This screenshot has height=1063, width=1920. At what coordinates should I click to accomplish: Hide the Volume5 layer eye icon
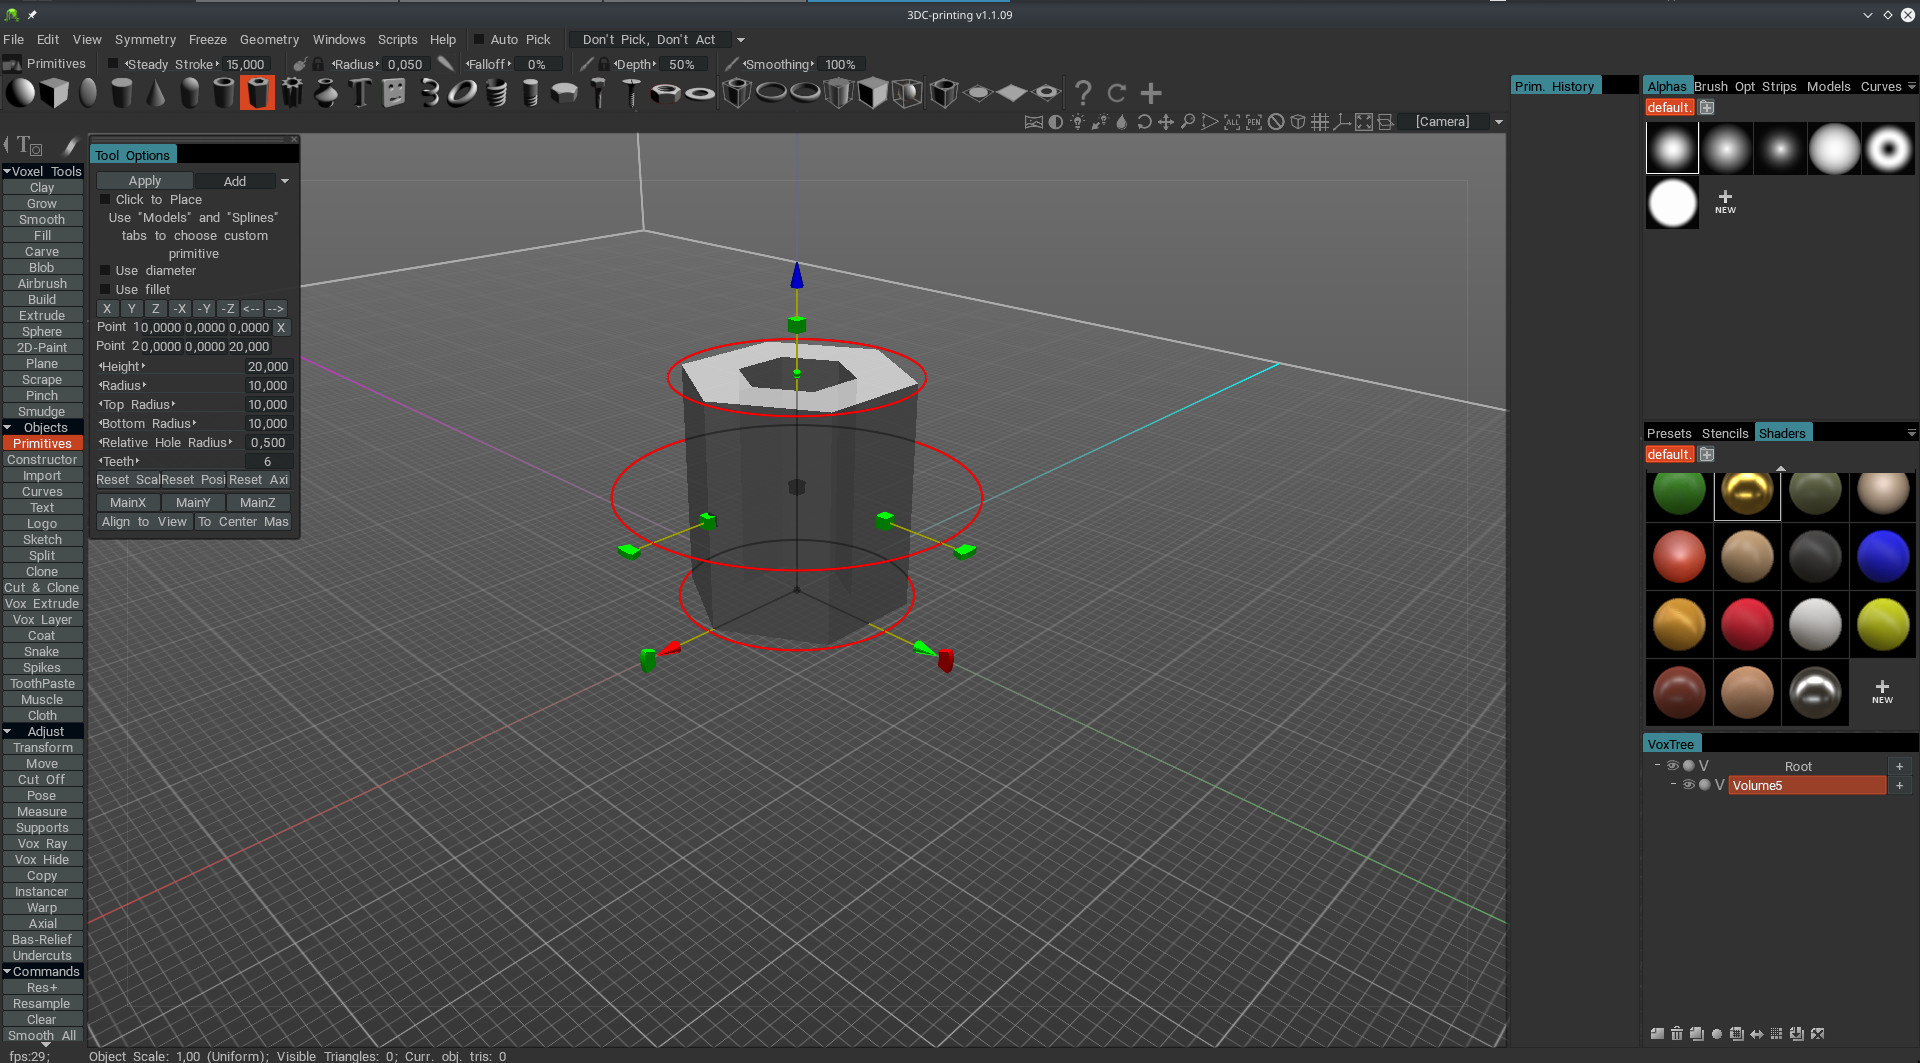(x=1688, y=785)
